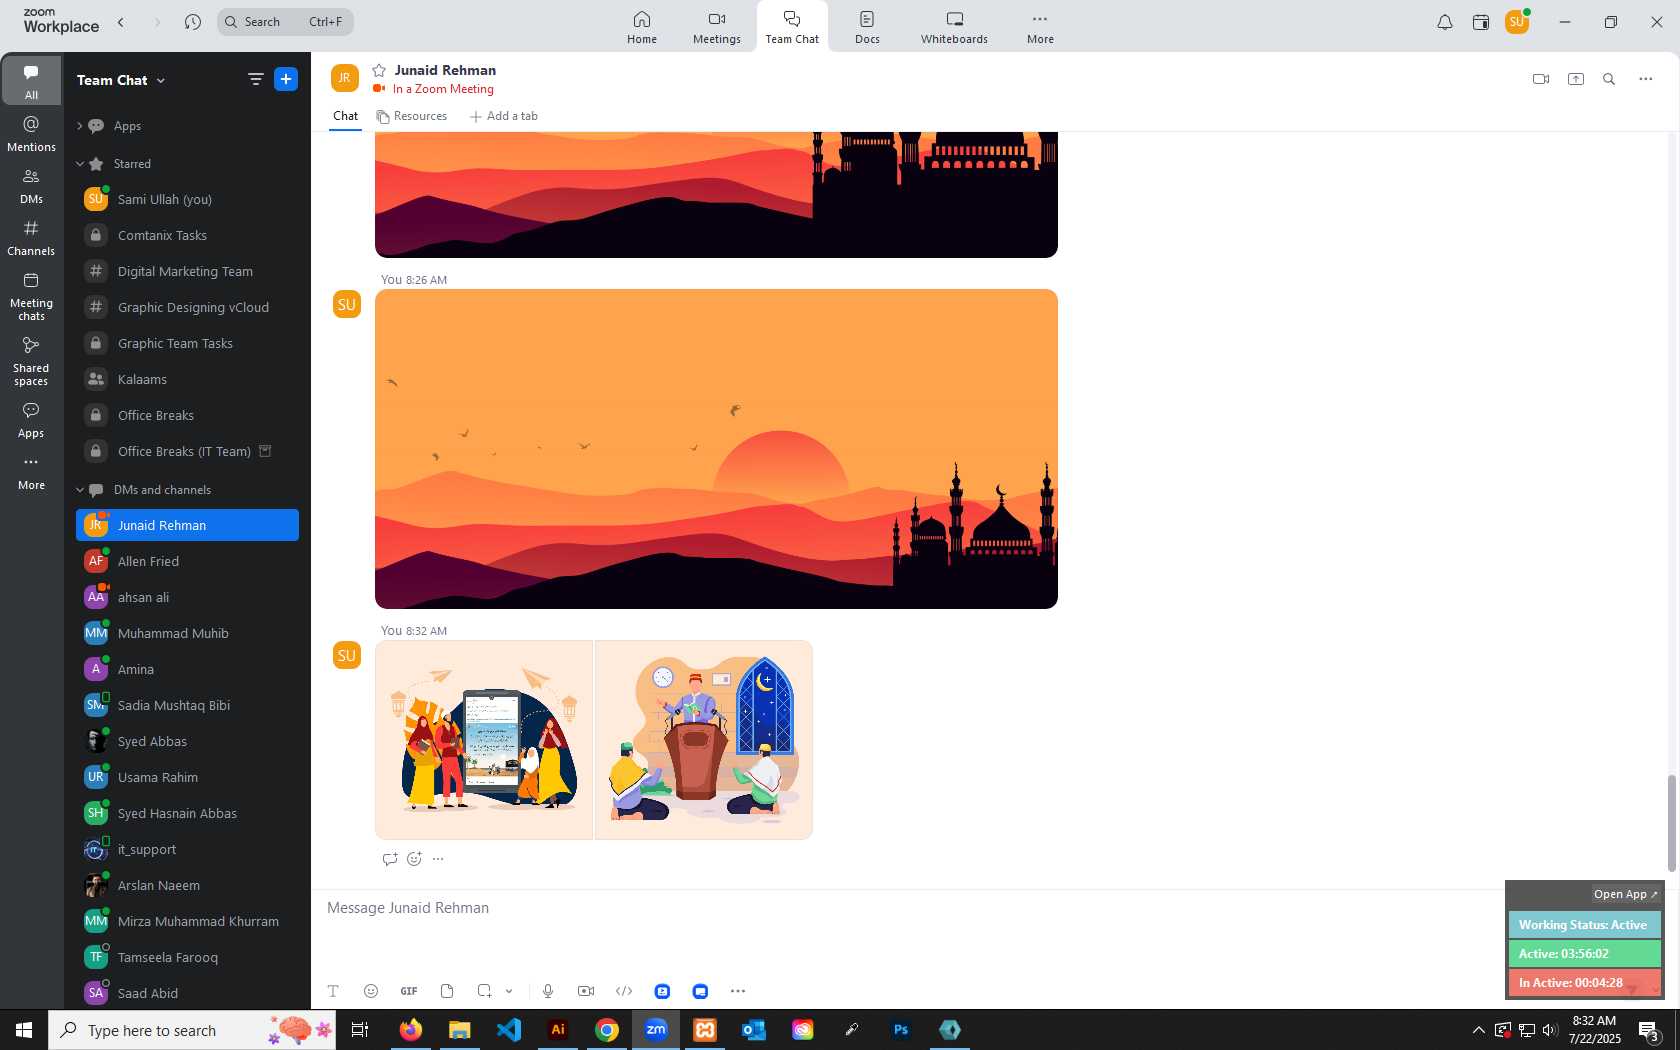Start a video meeting with Junaid Rehman
1680x1050 pixels.
pyautogui.click(x=1541, y=79)
